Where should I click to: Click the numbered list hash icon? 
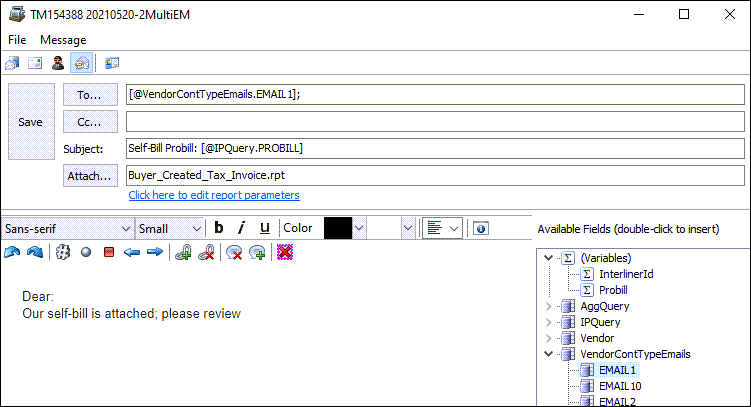(x=63, y=252)
